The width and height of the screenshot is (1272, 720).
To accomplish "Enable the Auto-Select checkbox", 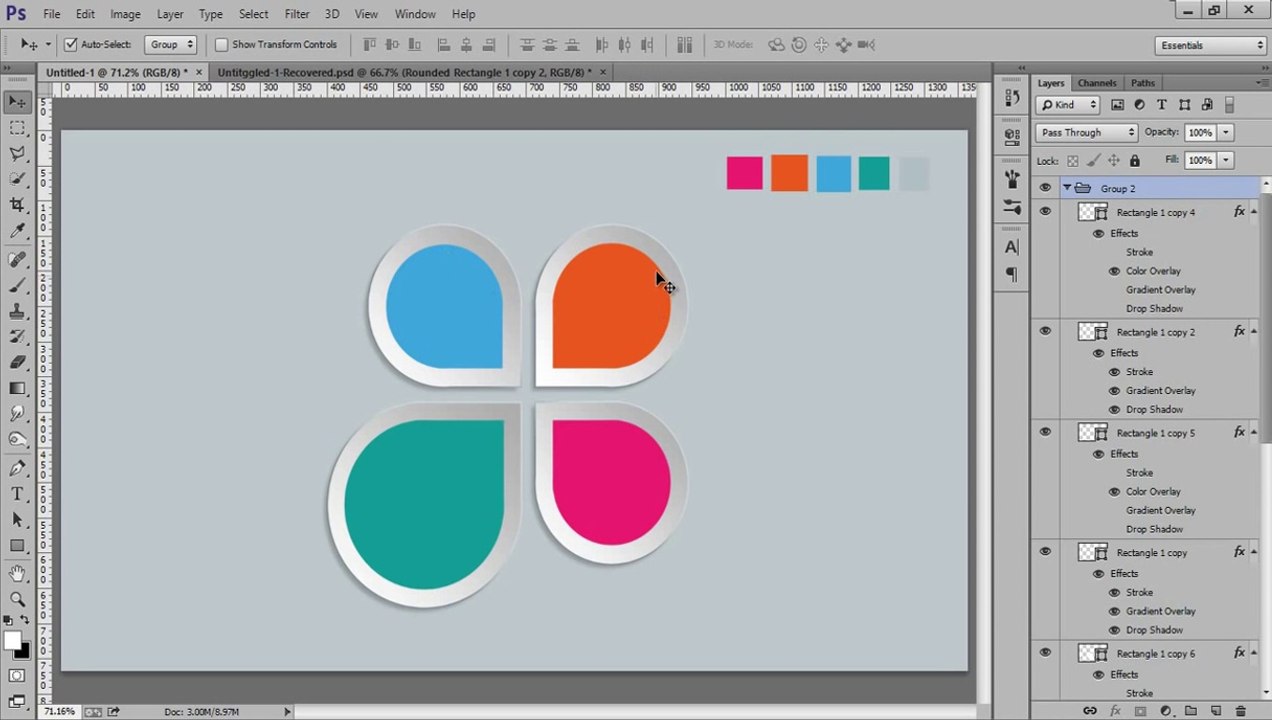I will 70,45.
